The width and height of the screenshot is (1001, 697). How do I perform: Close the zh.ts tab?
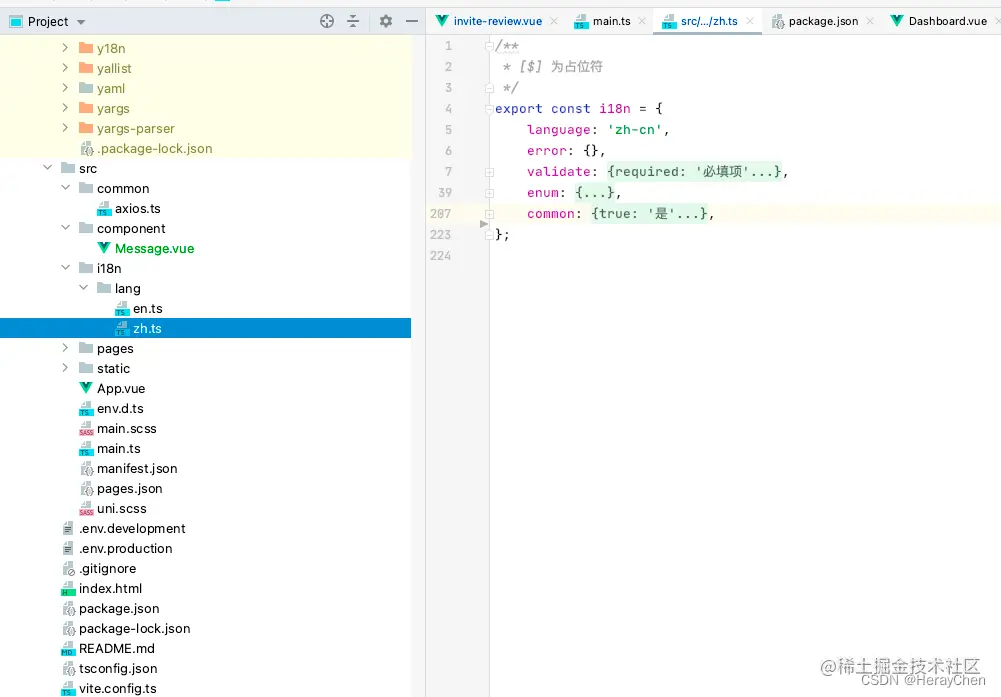(749, 21)
